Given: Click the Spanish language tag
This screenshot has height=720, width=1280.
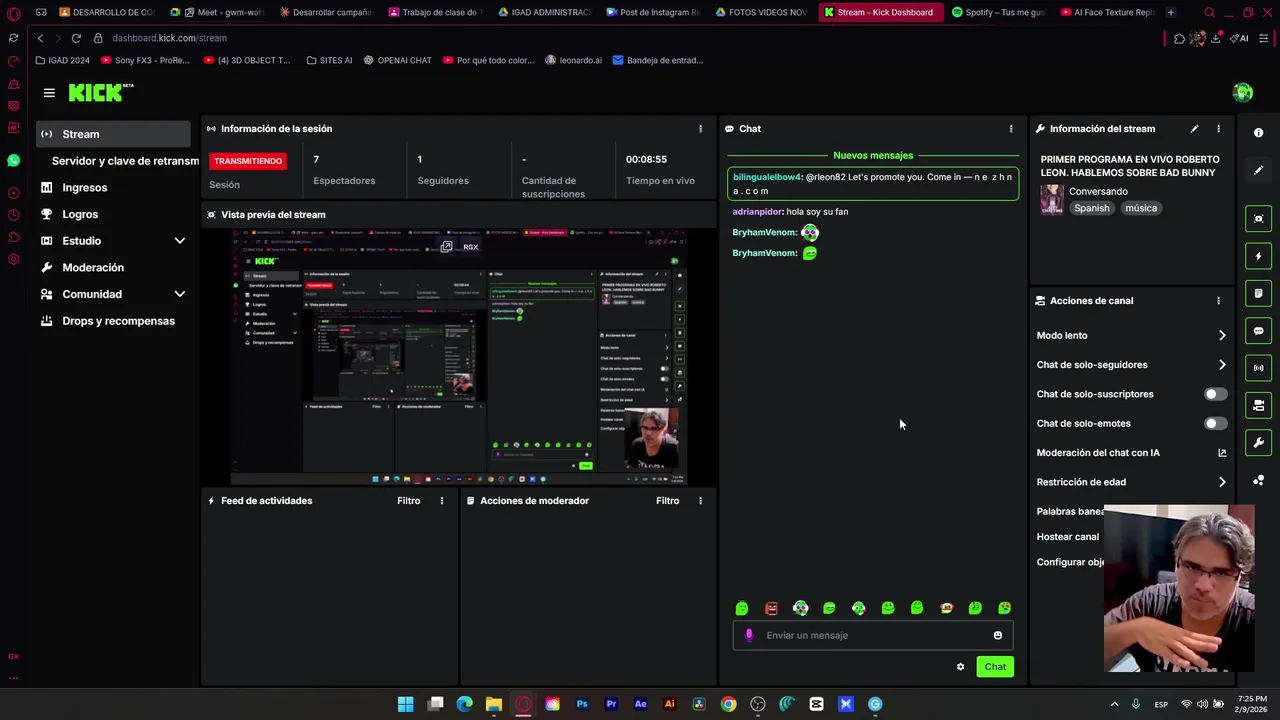Looking at the screenshot, I should coord(1091,208).
